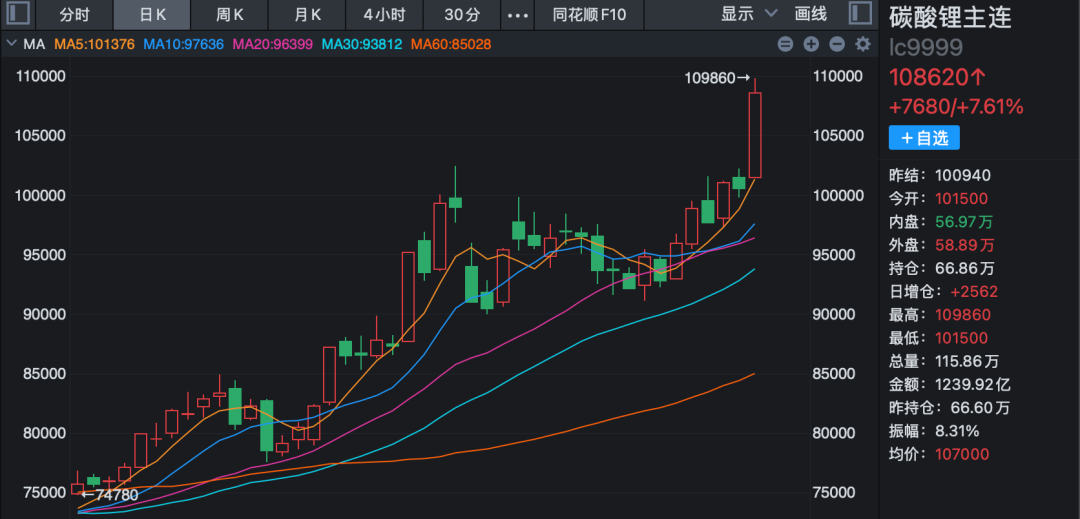The image size is (1080, 519).
Task: Click the 画线 drawing tools button
Action: pos(811,14)
